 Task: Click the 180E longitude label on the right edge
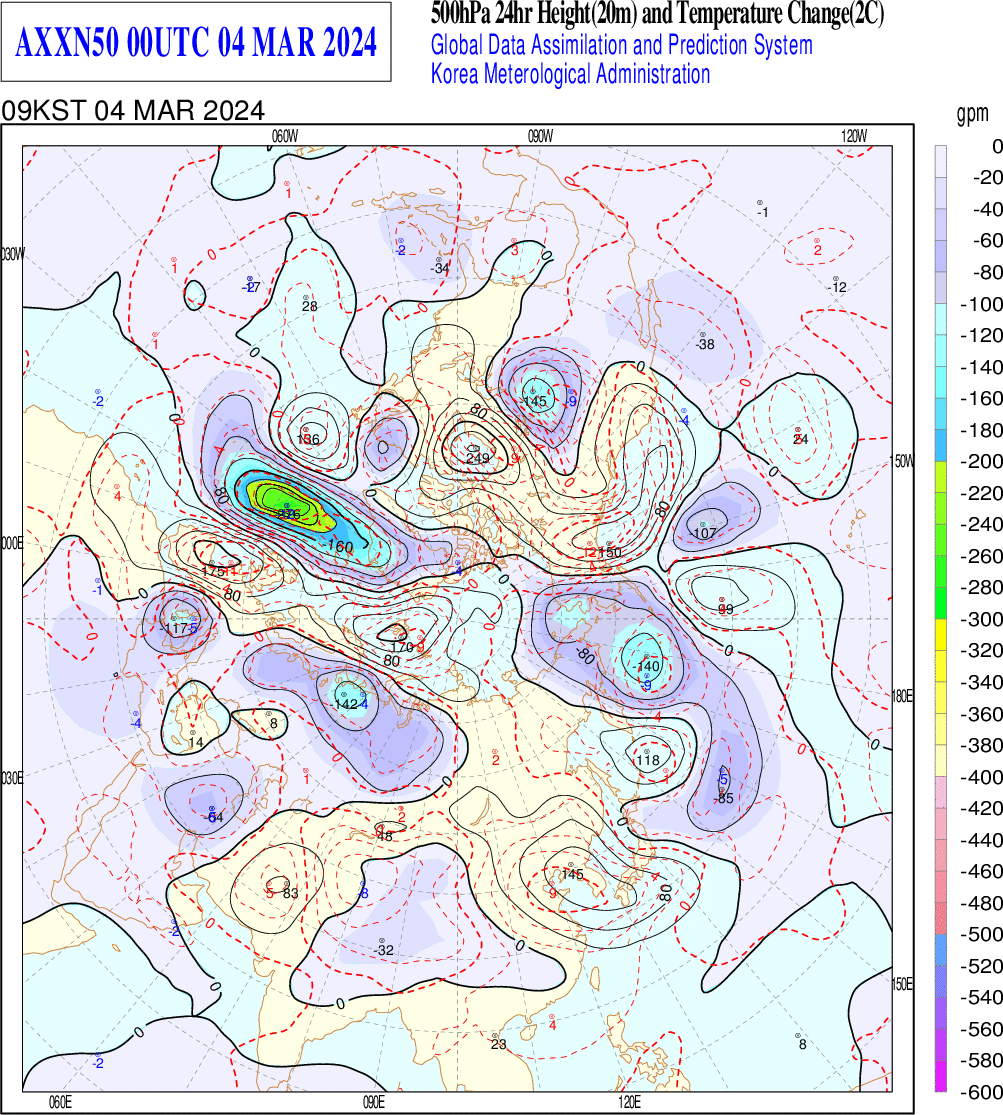[x=903, y=695]
